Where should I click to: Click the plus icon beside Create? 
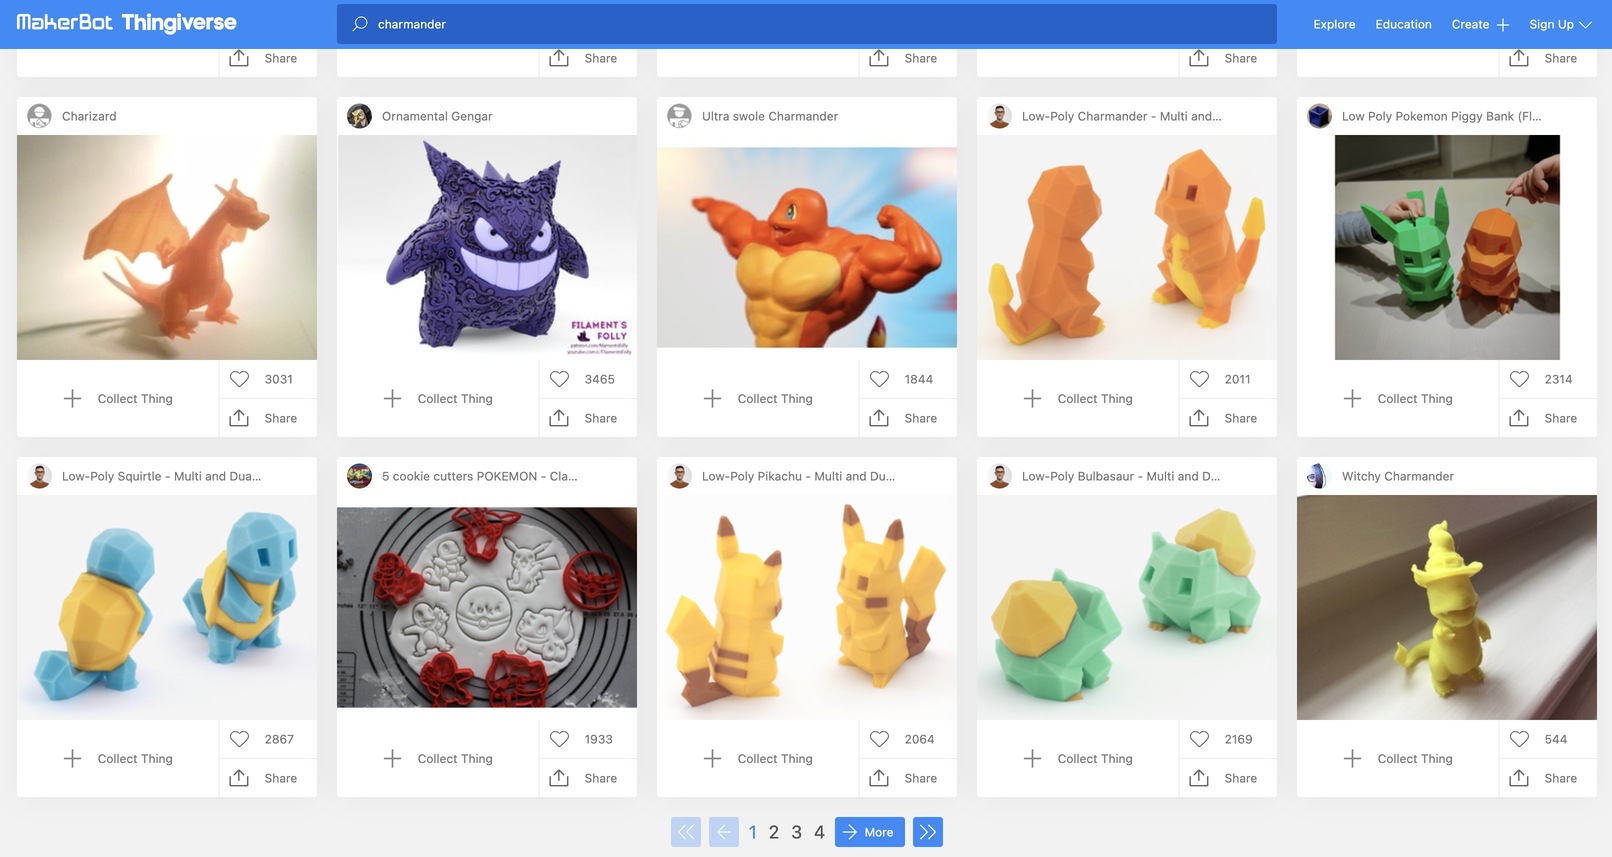[1502, 25]
